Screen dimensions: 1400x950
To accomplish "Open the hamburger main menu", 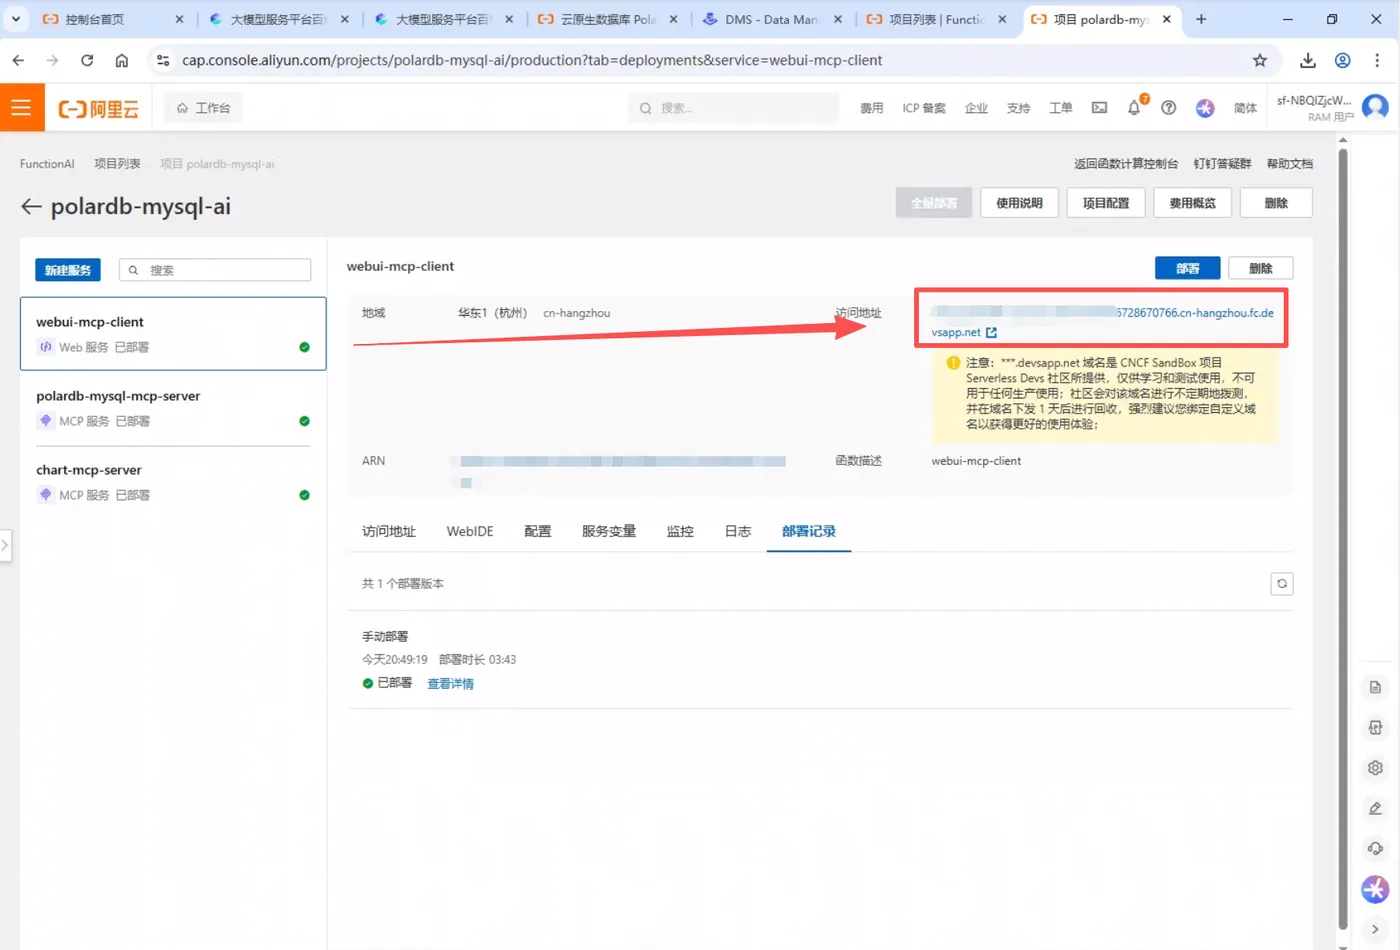I will tap(21, 108).
